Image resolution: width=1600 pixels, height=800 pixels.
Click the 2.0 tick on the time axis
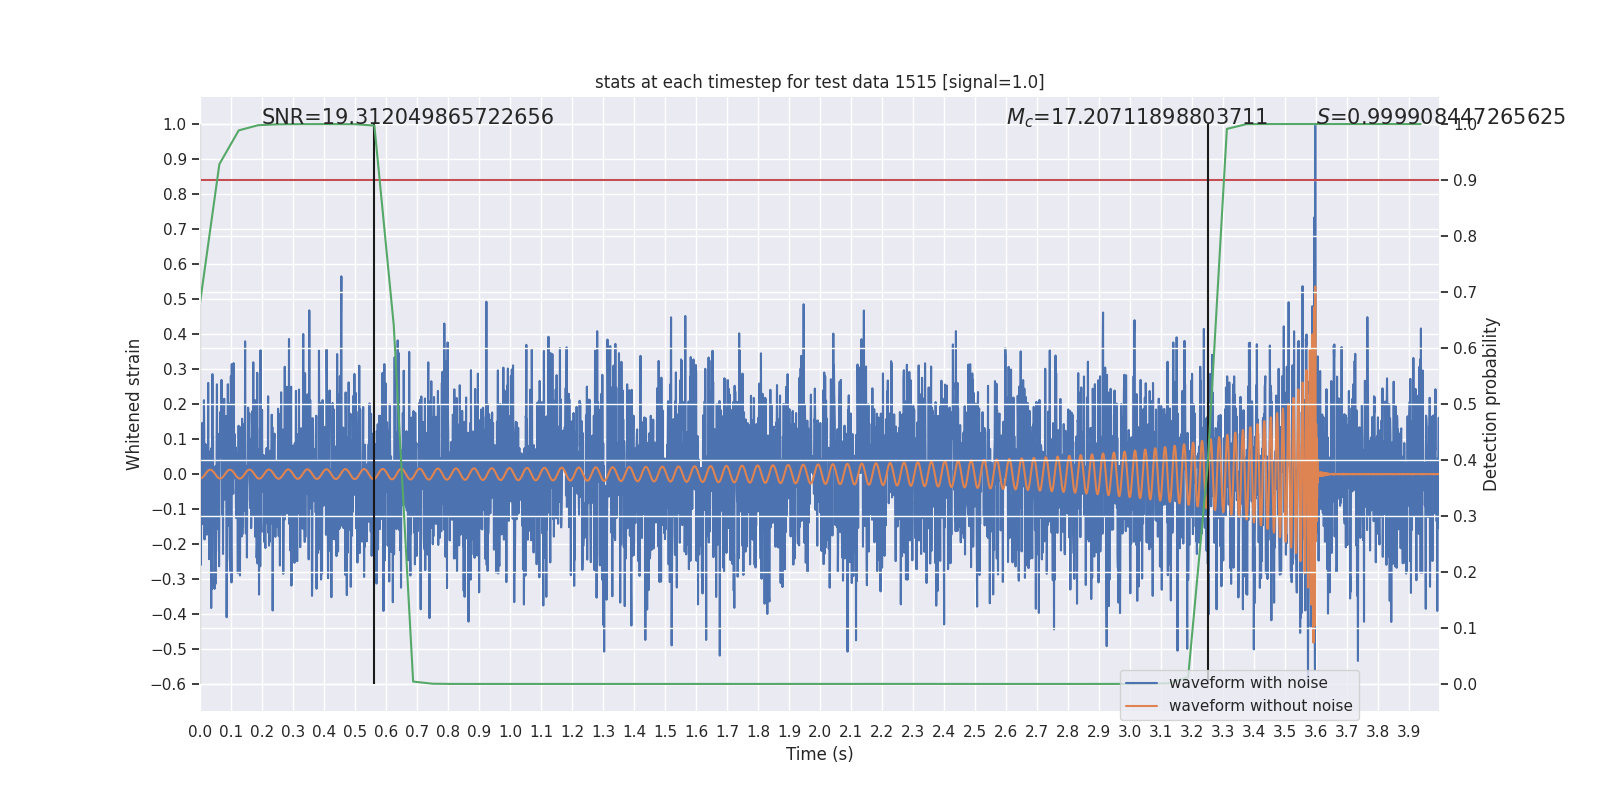tap(820, 732)
